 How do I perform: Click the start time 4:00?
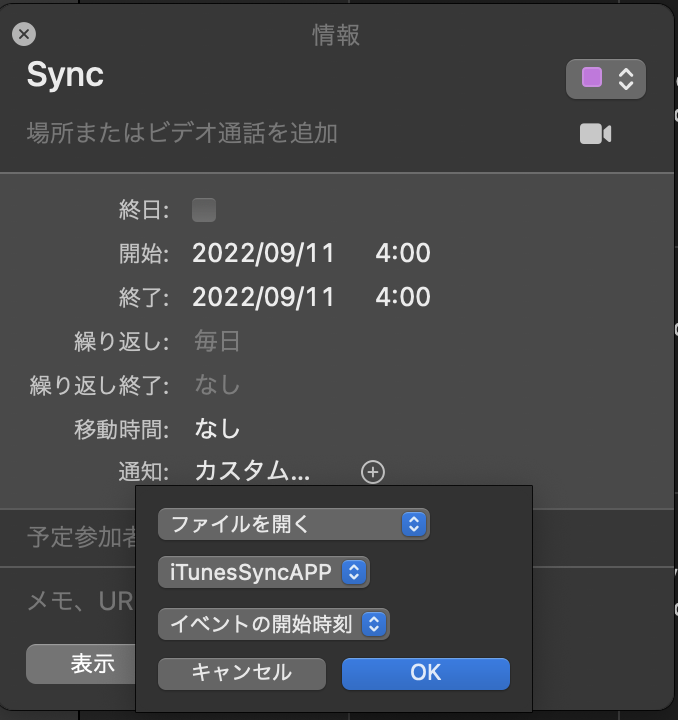(403, 253)
